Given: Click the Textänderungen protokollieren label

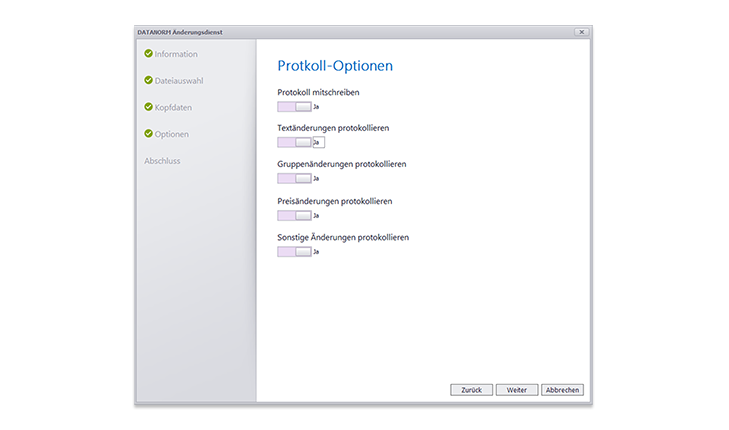Looking at the screenshot, I should pos(333,128).
